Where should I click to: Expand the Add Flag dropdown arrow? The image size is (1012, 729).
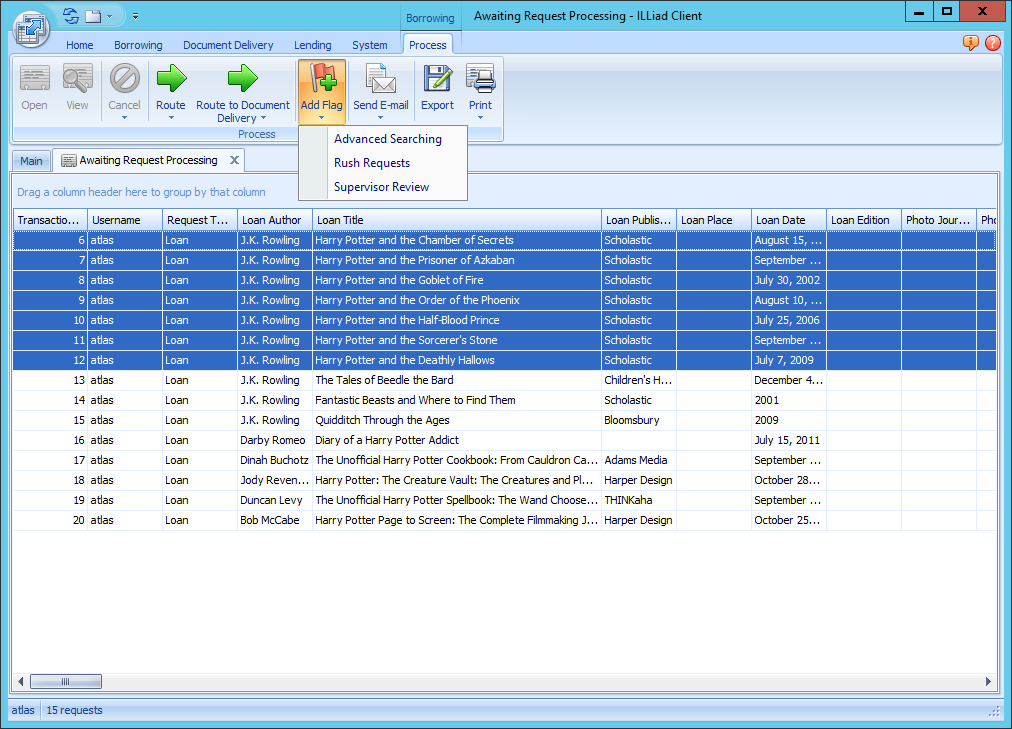point(321,117)
